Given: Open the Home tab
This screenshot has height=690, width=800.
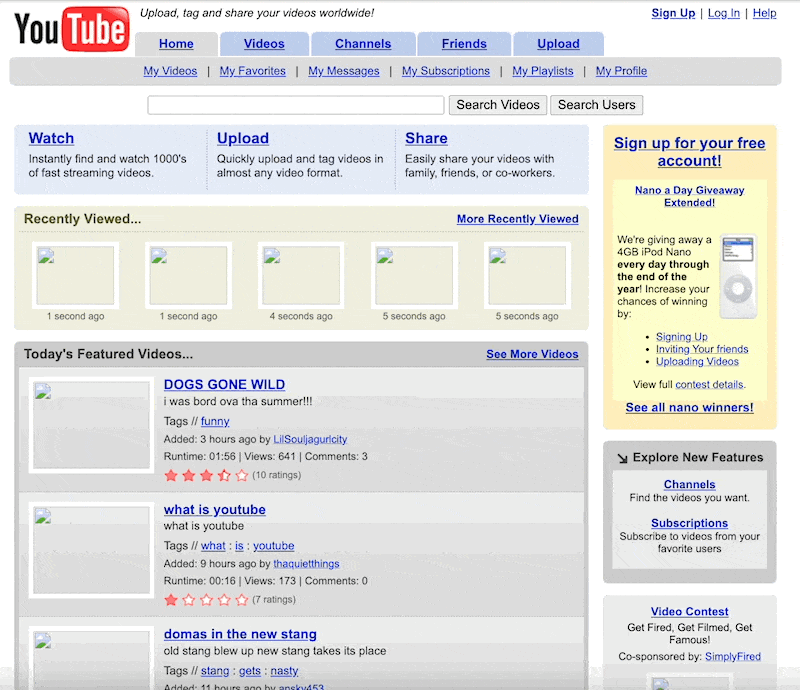Looking at the screenshot, I should tap(176, 44).
